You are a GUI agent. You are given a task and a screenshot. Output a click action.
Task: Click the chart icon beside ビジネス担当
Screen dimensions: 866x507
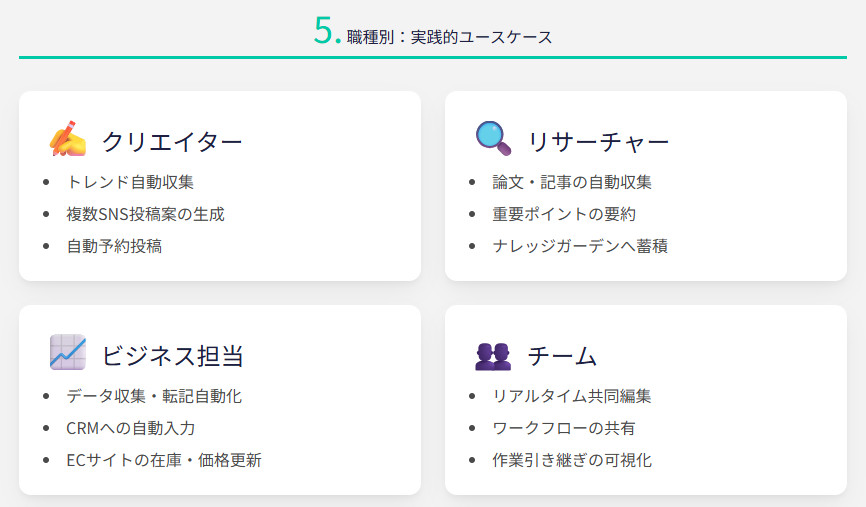click(x=67, y=353)
